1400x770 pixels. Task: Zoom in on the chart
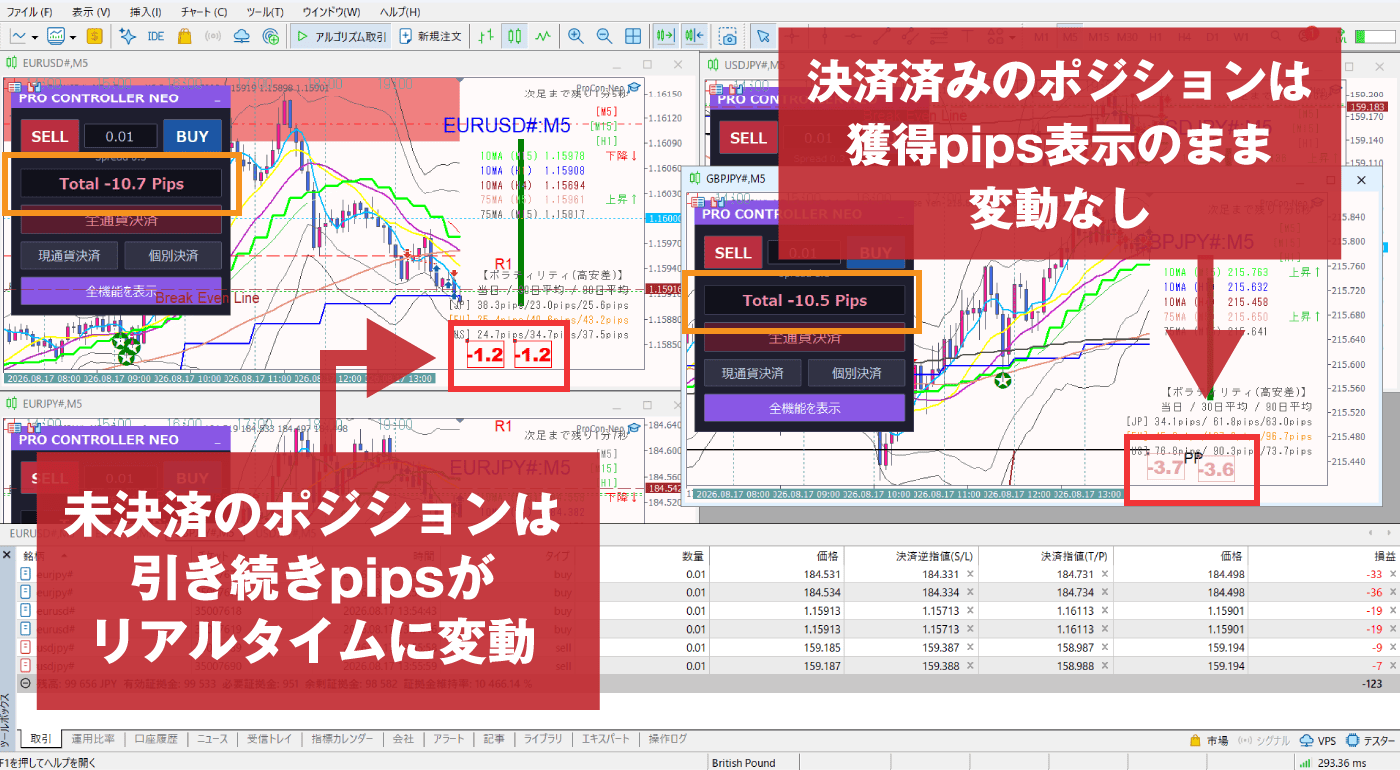point(576,36)
